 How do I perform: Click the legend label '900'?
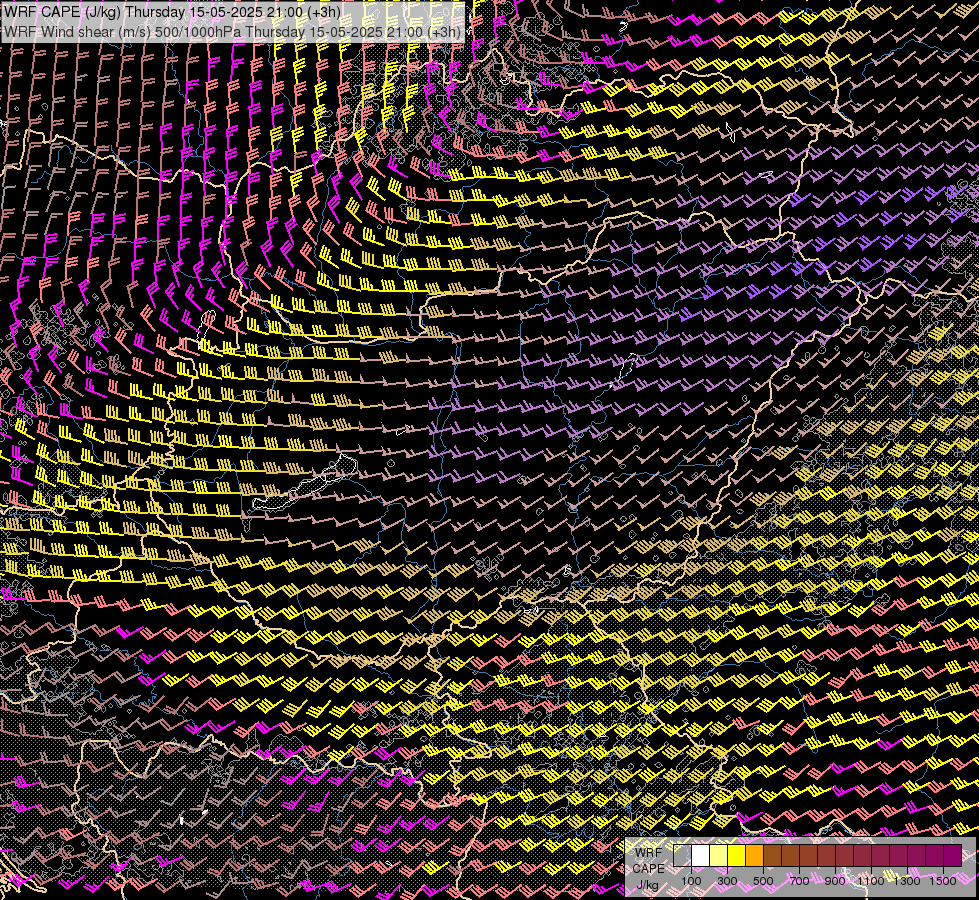point(835,881)
